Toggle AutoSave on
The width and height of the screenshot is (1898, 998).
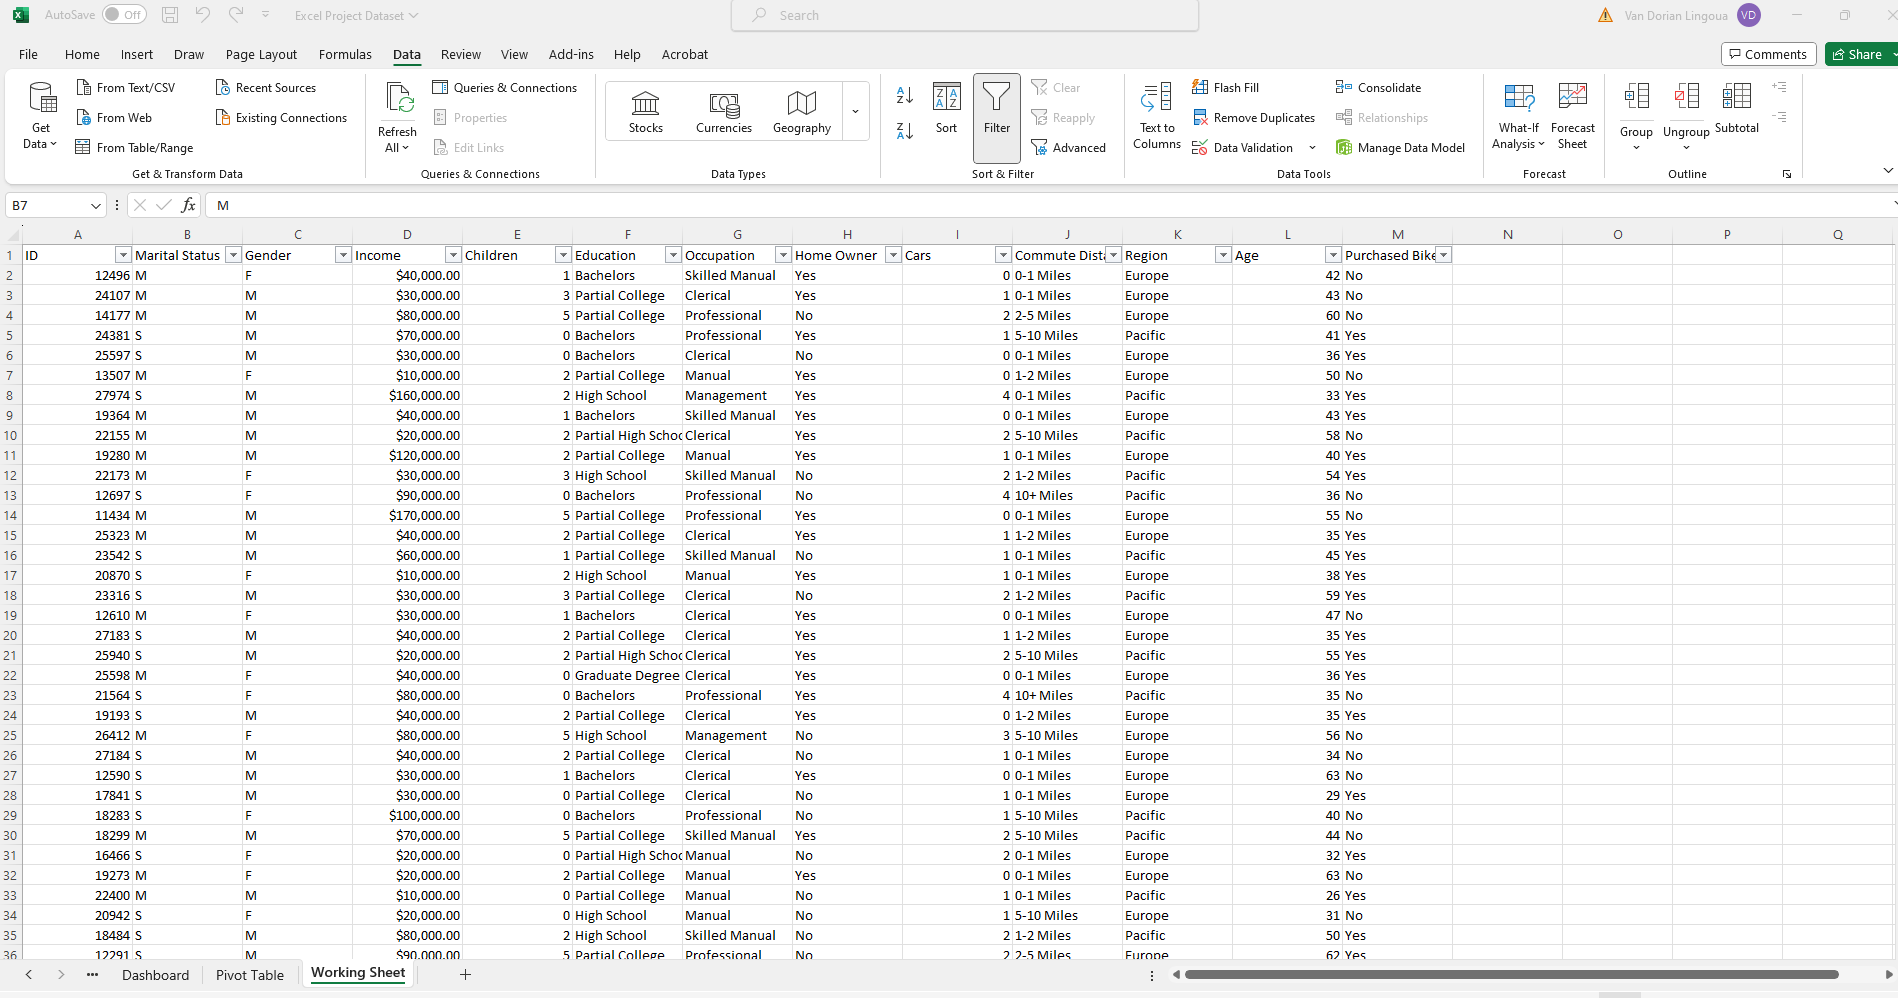[124, 15]
